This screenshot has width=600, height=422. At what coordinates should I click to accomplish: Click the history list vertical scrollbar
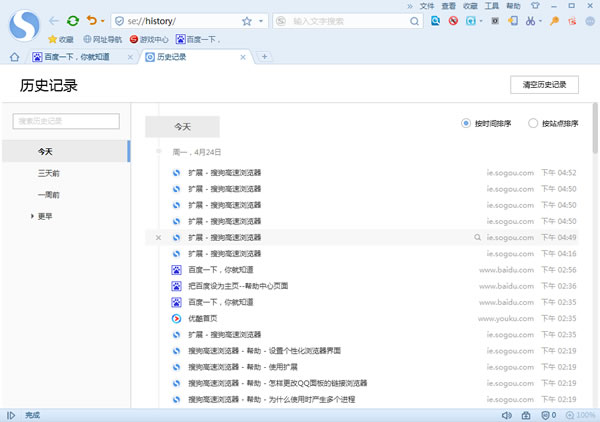[x=595, y=129]
